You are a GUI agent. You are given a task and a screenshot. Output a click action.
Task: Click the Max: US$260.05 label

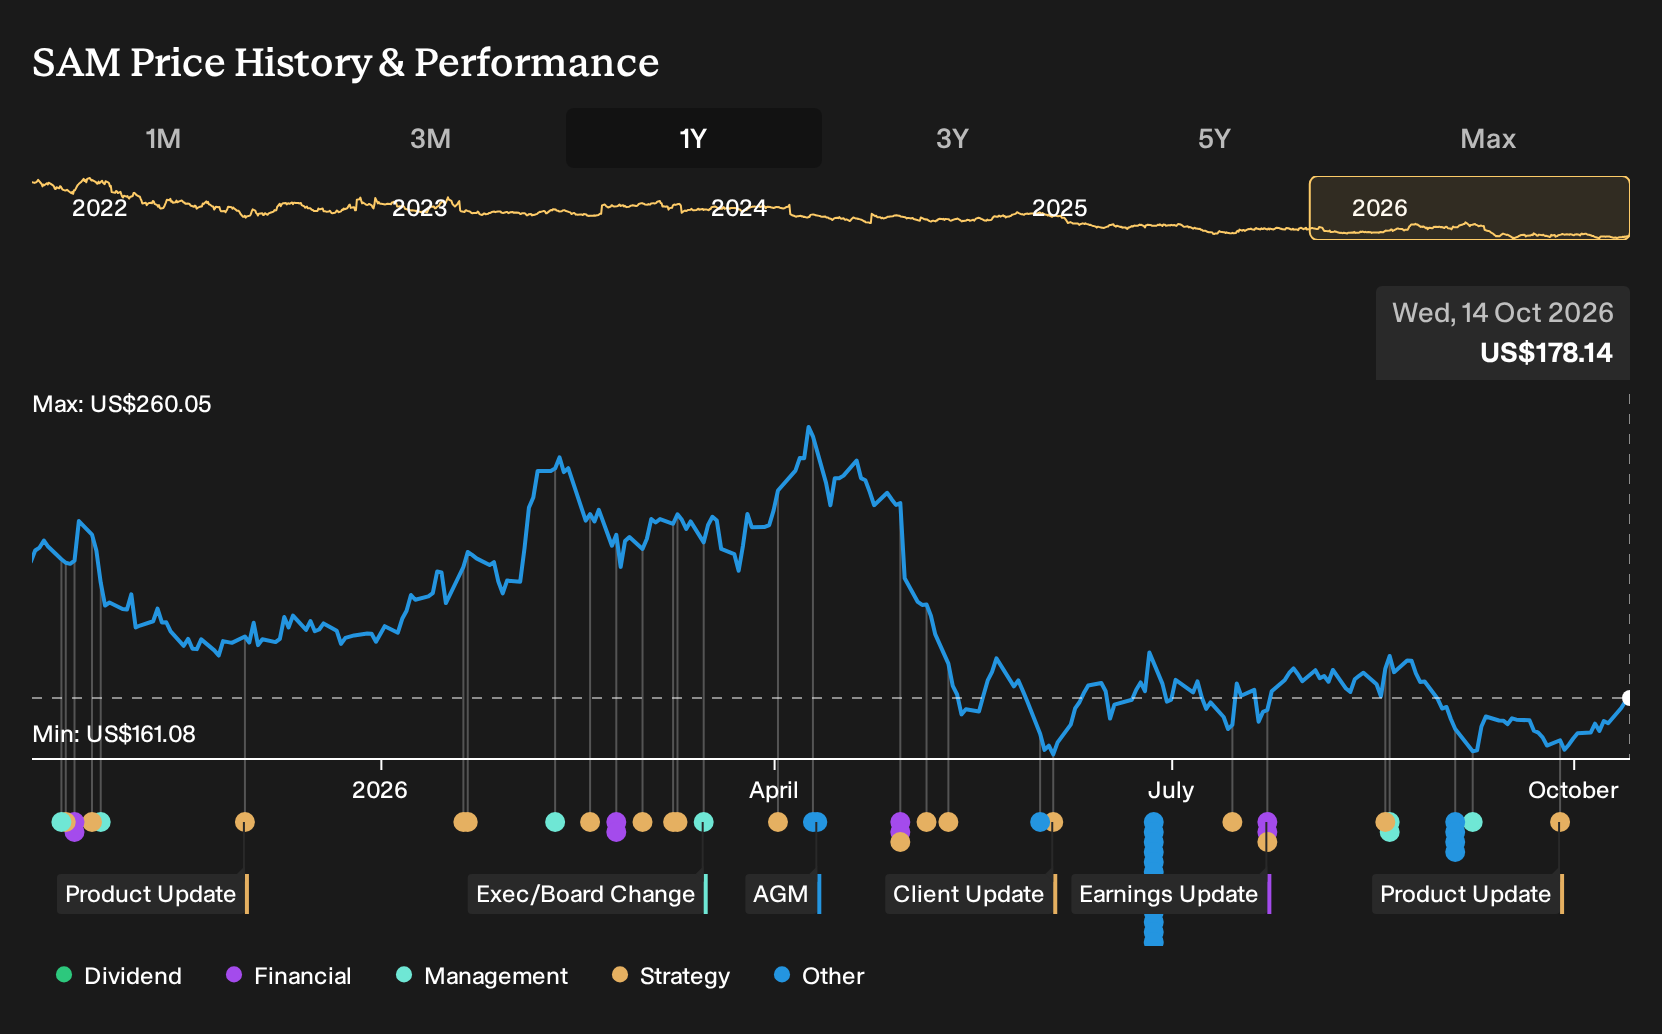(x=122, y=404)
